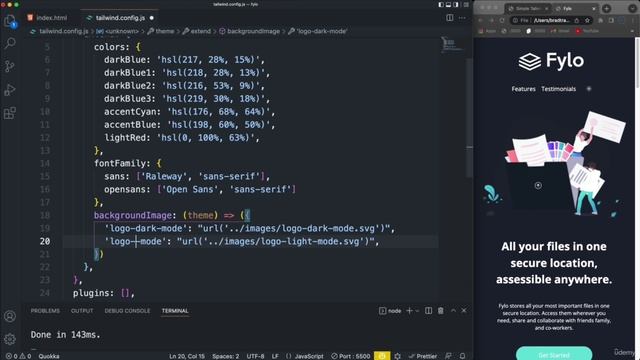This screenshot has width=640, height=360.
Task: Close the terminal panel
Action: pyautogui.click(x=464, y=311)
